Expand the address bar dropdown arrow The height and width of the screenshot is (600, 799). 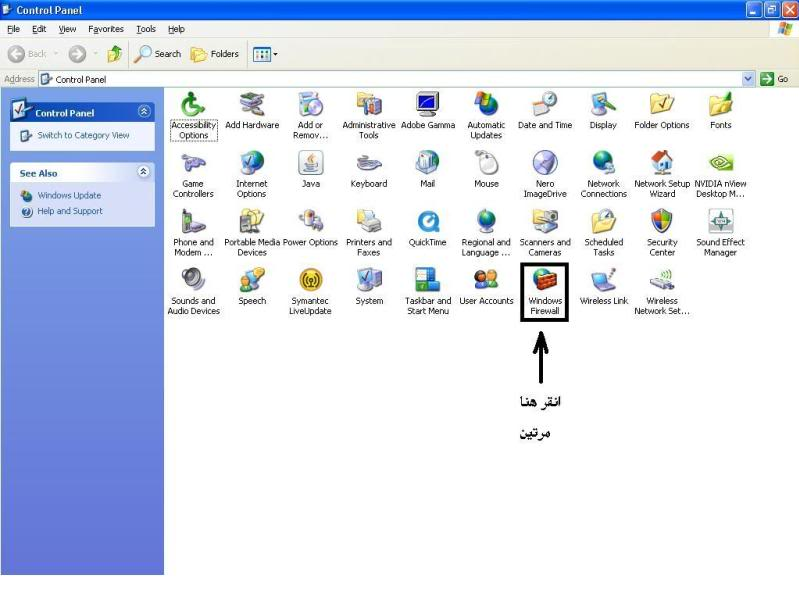(x=748, y=79)
